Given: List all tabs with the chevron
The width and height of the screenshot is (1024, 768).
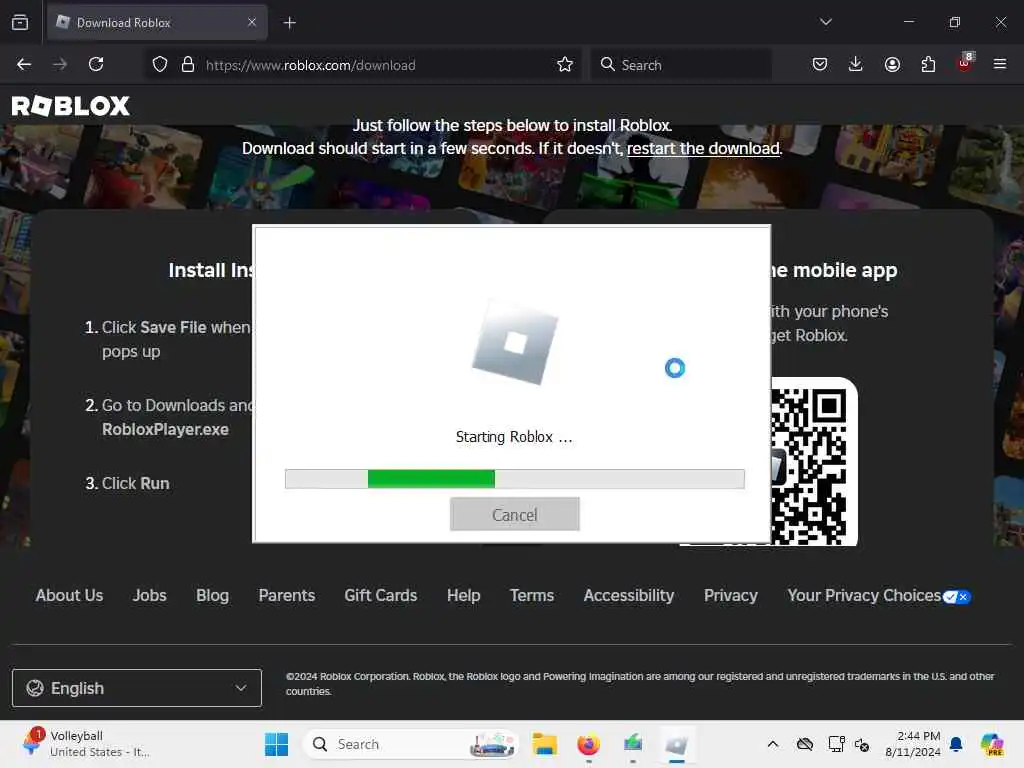Looking at the screenshot, I should (825, 22).
